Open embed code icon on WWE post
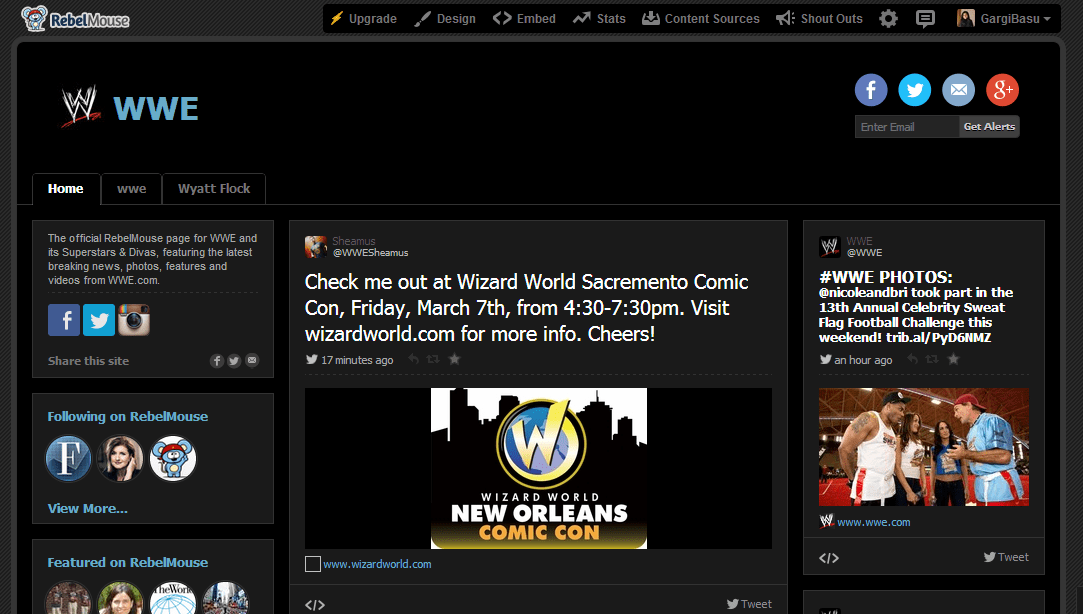This screenshot has width=1083, height=614. (x=829, y=558)
